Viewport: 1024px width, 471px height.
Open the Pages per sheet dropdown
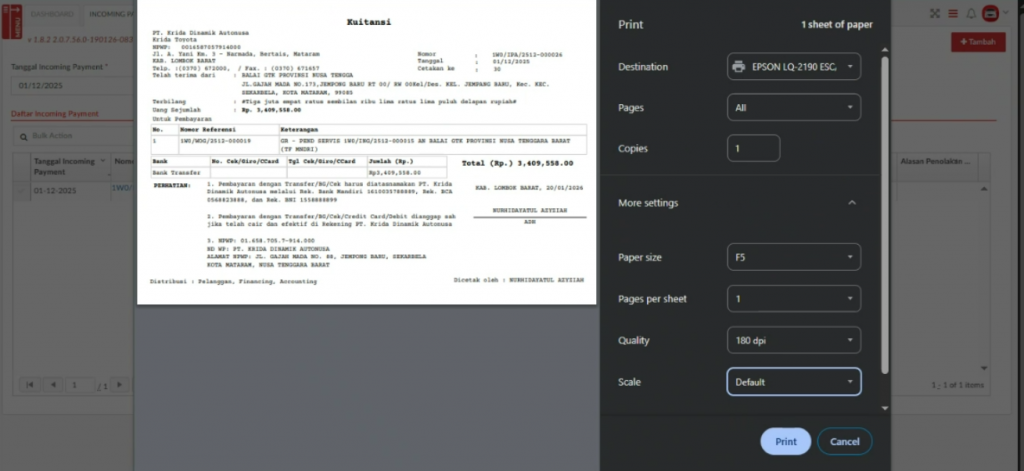click(793, 299)
